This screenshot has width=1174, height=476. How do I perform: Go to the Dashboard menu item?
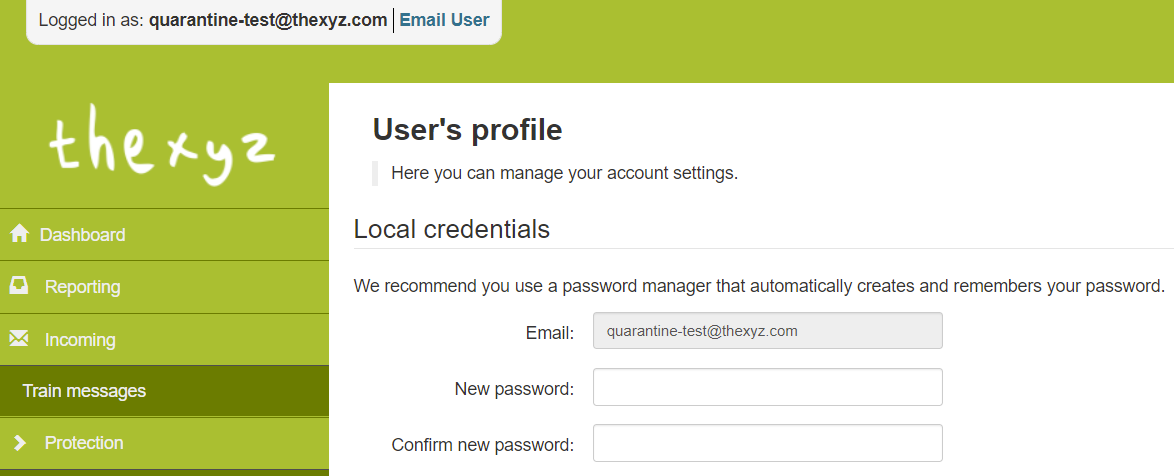(164, 234)
